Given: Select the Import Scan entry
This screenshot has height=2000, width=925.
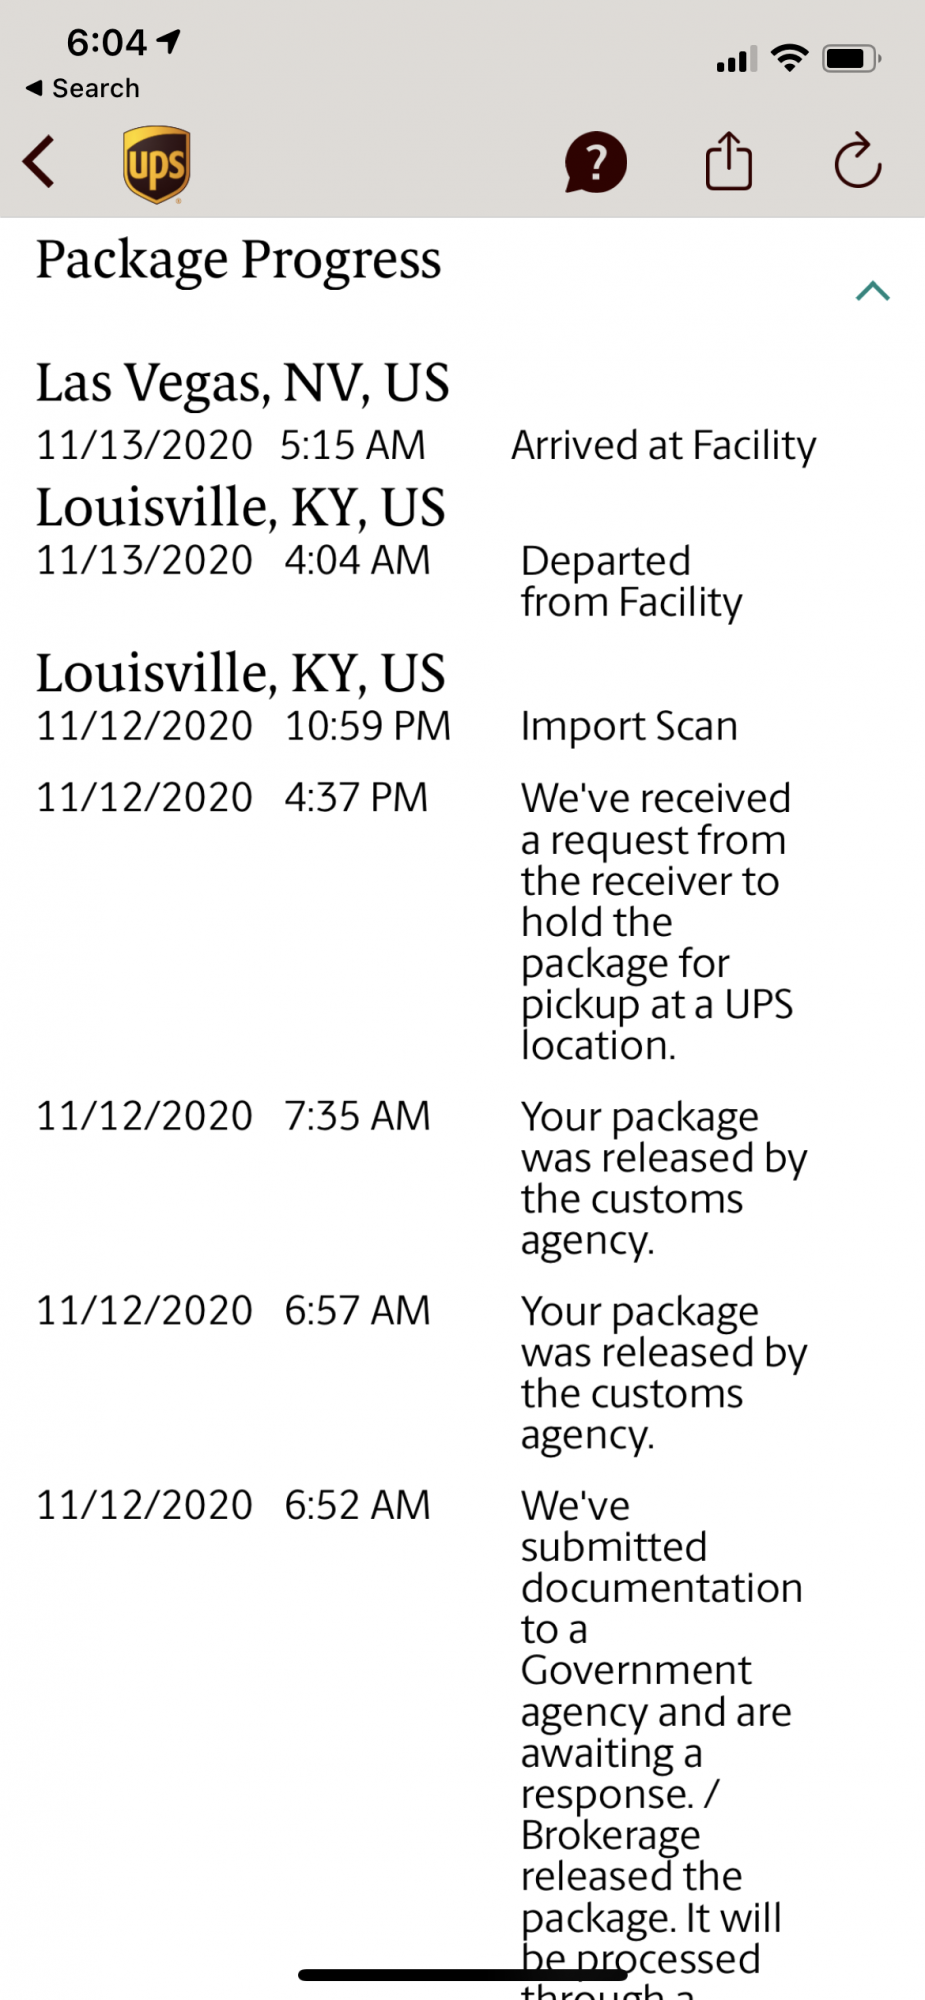Looking at the screenshot, I should click(629, 726).
